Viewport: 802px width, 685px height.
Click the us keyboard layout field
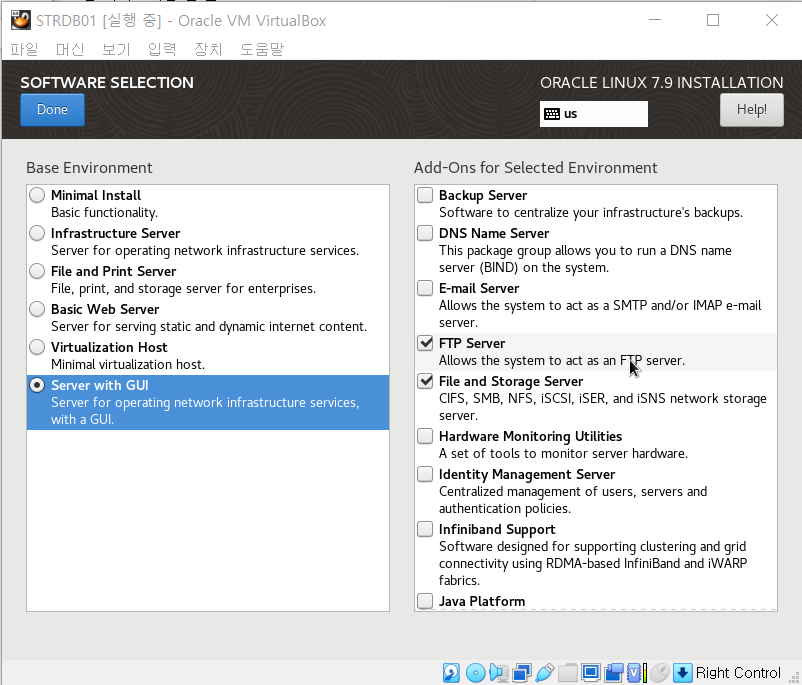point(593,114)
